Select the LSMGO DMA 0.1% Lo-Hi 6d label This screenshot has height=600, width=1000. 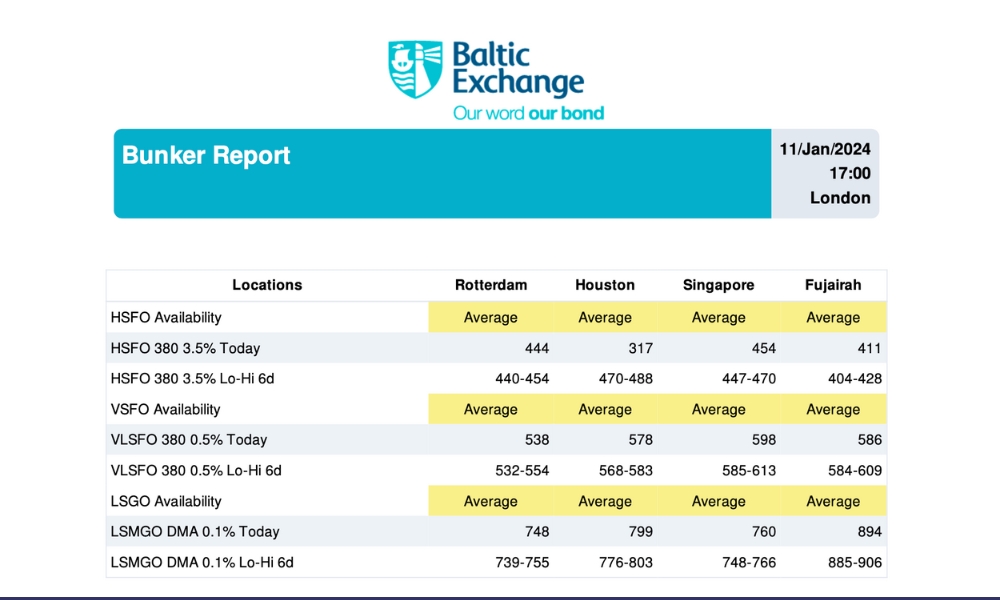point(202,563)
